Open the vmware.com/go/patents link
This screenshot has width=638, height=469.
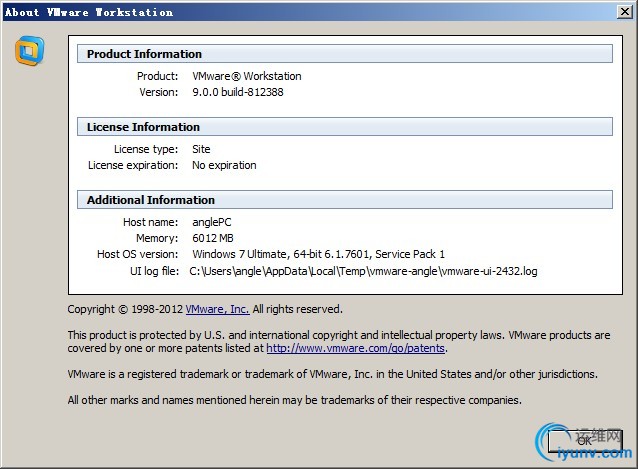pos(356,348)
